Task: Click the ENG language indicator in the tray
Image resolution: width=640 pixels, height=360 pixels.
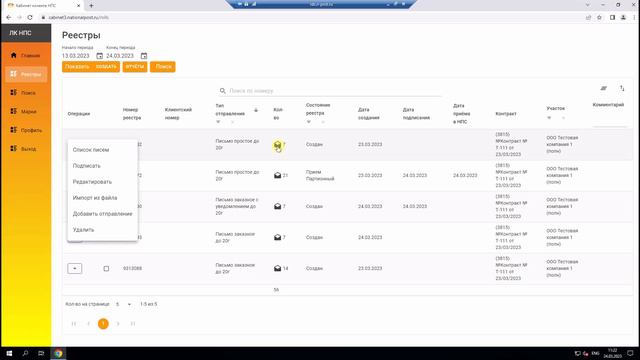Action: pos(595,353)
